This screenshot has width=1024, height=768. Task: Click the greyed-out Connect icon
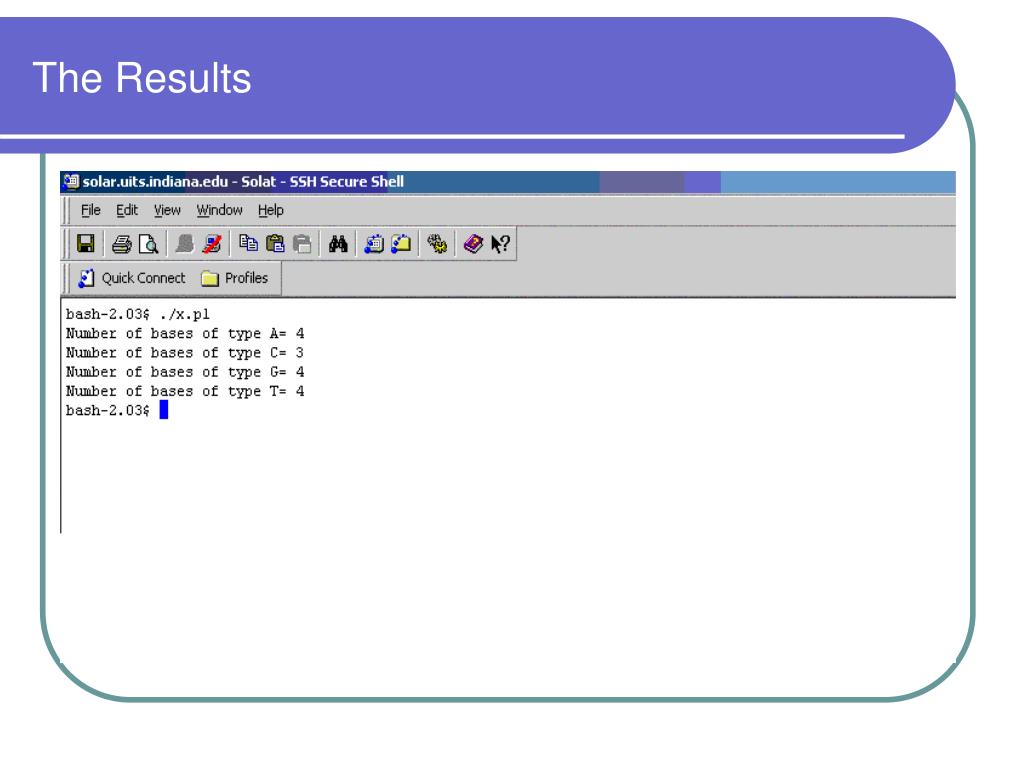point(185,244)
